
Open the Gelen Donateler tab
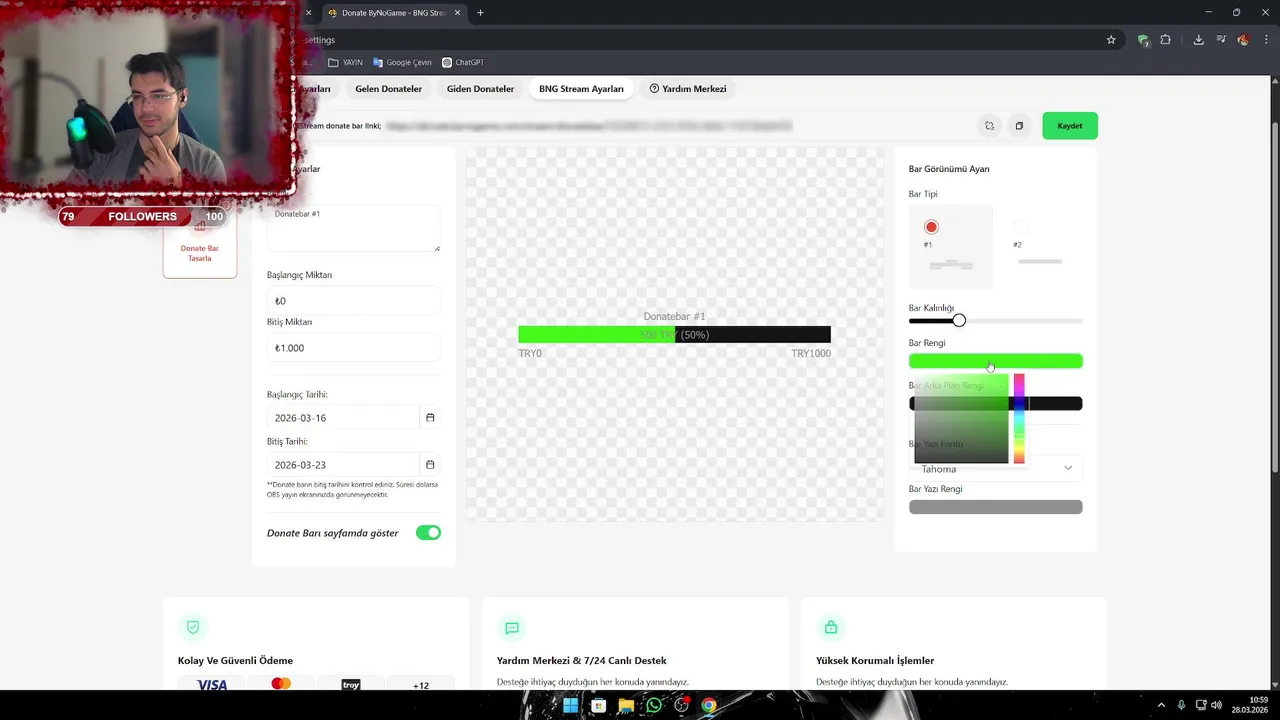point(388,89)
